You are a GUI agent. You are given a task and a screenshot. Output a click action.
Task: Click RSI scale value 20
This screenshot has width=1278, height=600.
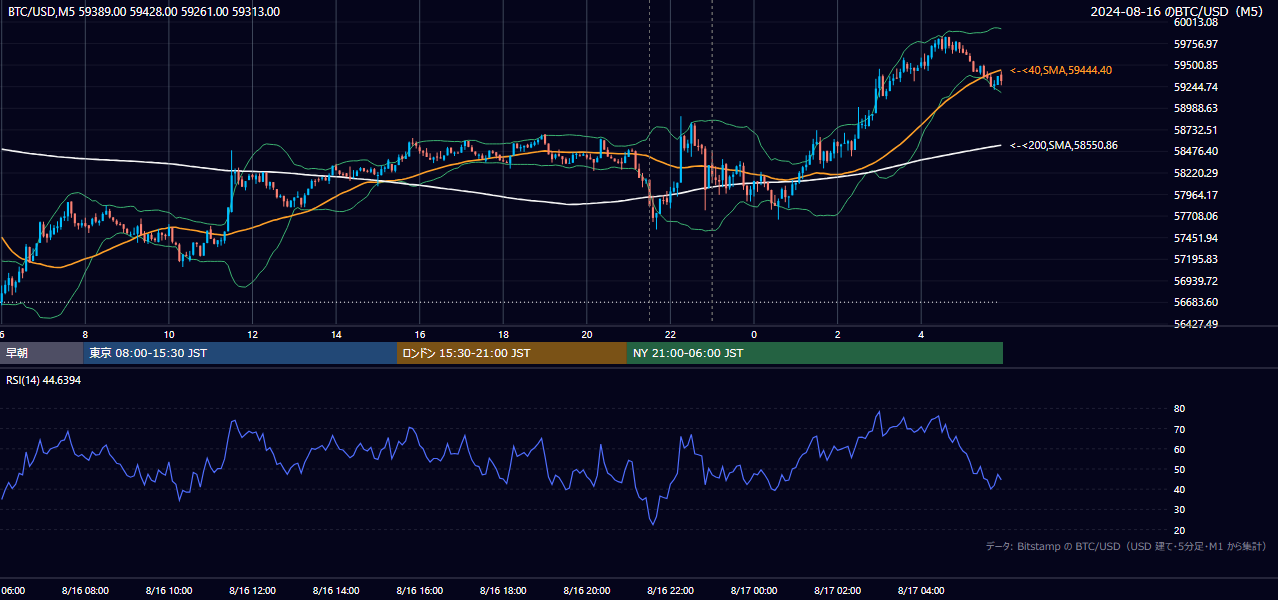1179,530
